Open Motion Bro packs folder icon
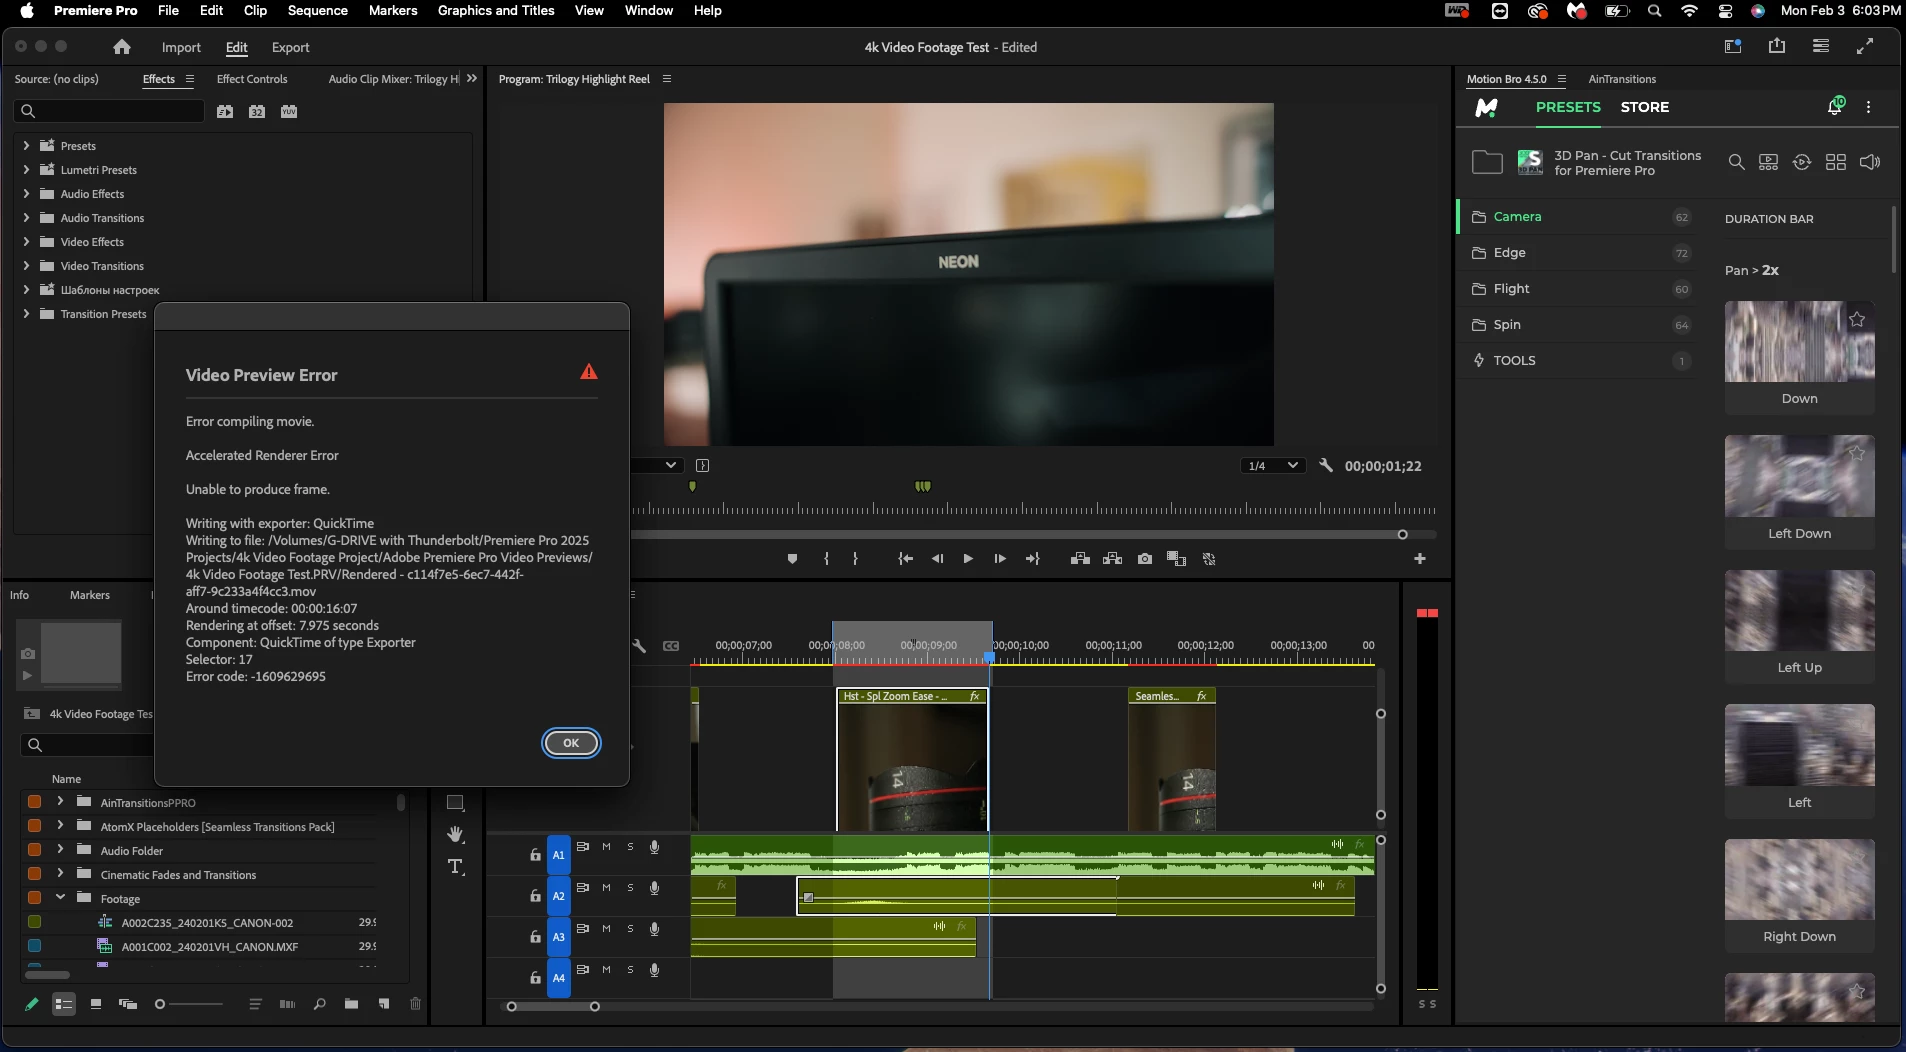Viewport: 1906px width, 1052px height. coord(1487,162)
